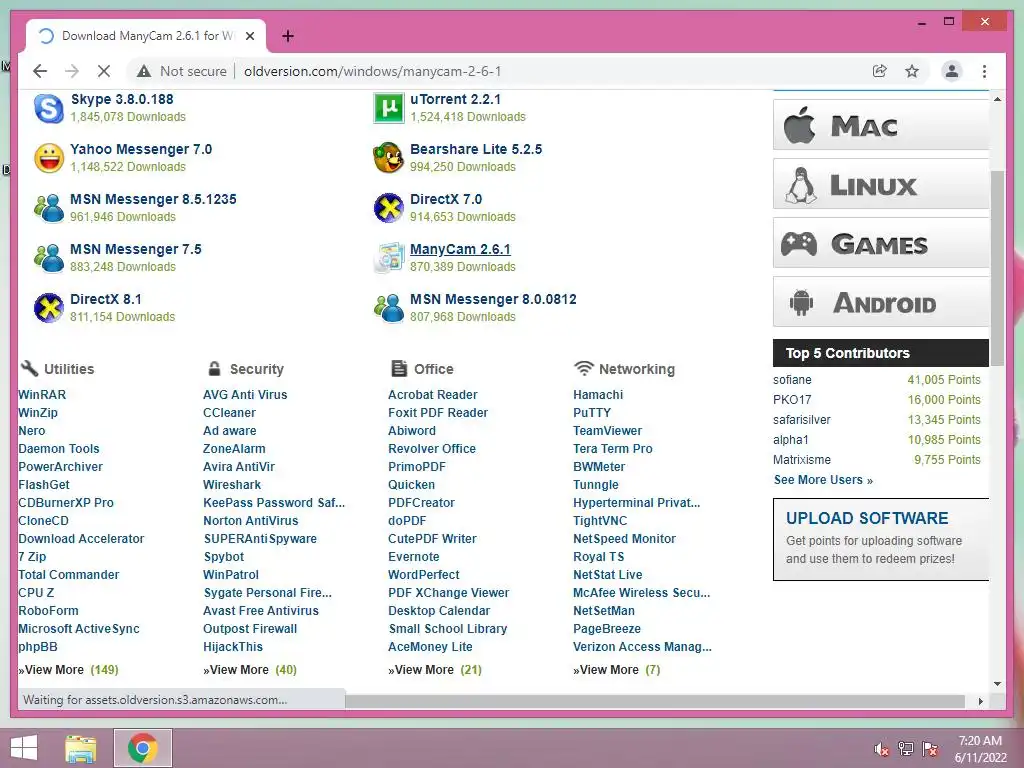Click the MSN Messenger 7.5 icon
This screenshot has height=768, width=1024.
(x=49, y=258)
